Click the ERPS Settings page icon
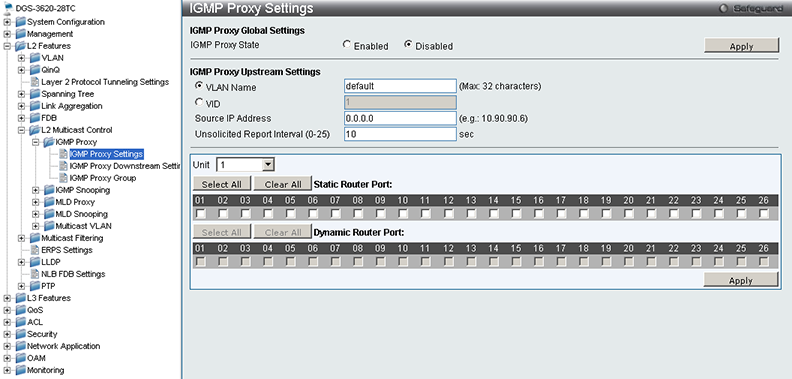The width and height of the screenshot is (792, 379). [x=35, y=250]
